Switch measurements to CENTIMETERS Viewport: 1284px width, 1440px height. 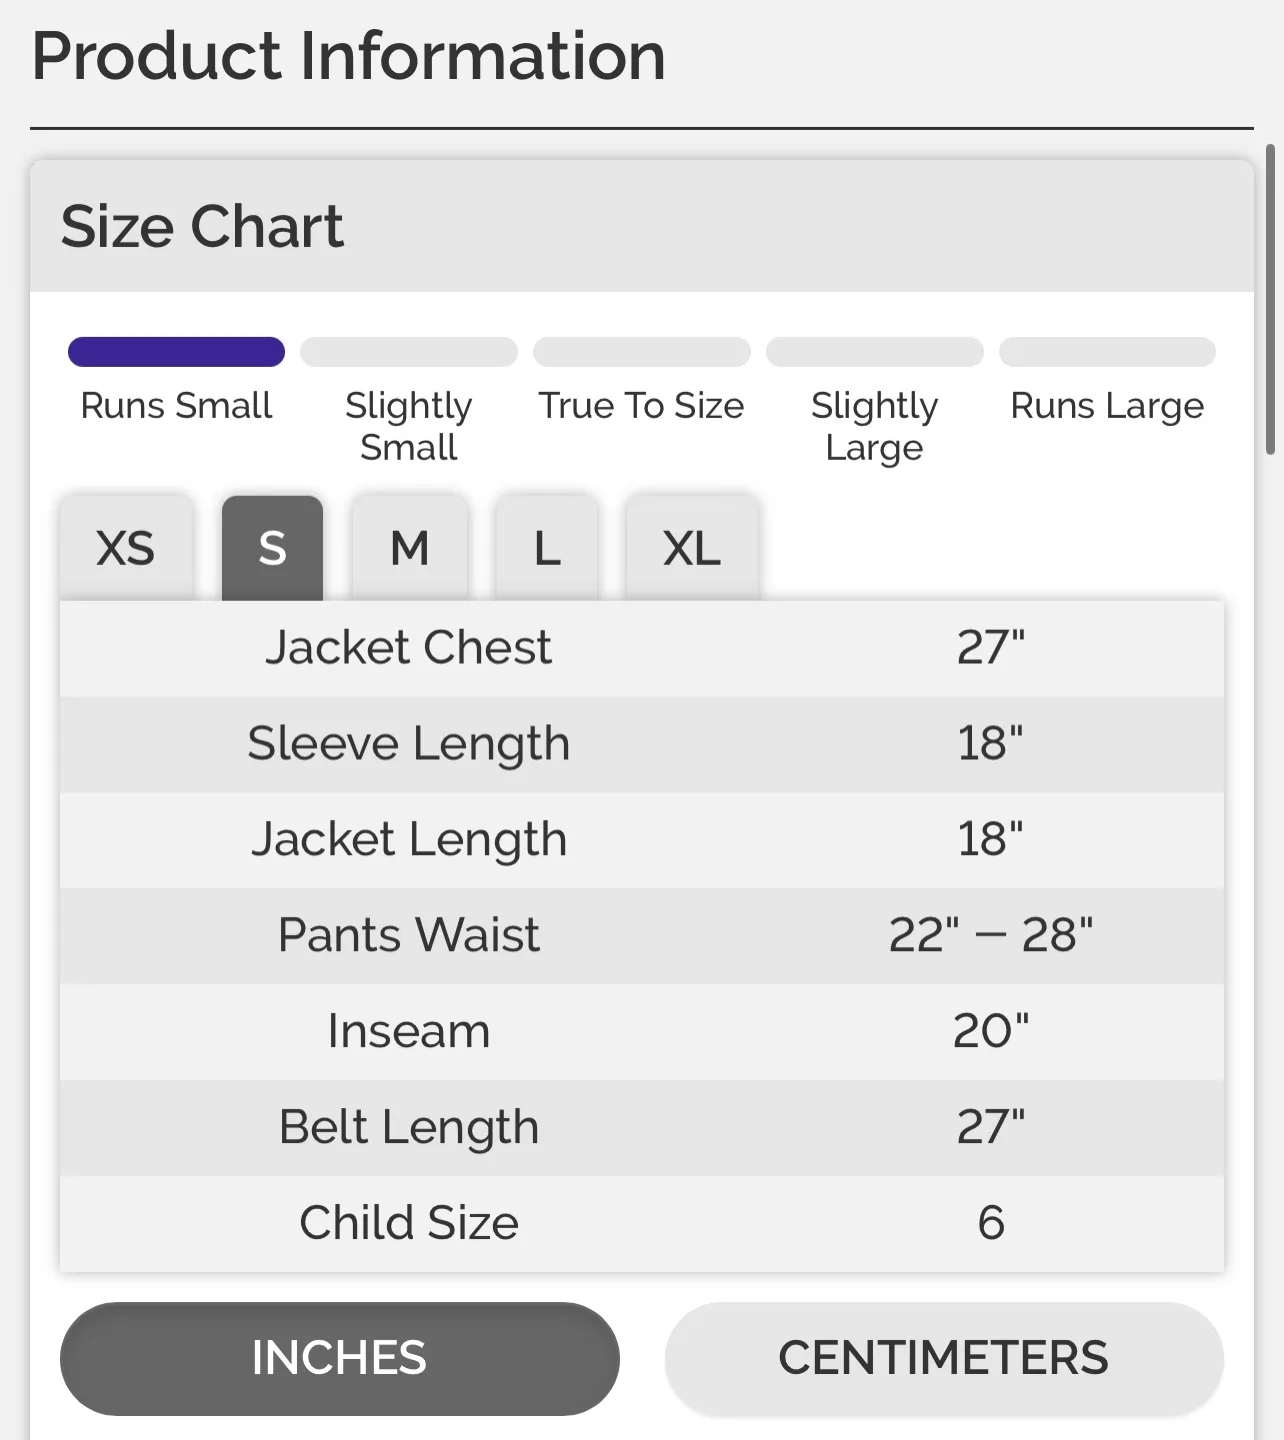pos(945,1357)
